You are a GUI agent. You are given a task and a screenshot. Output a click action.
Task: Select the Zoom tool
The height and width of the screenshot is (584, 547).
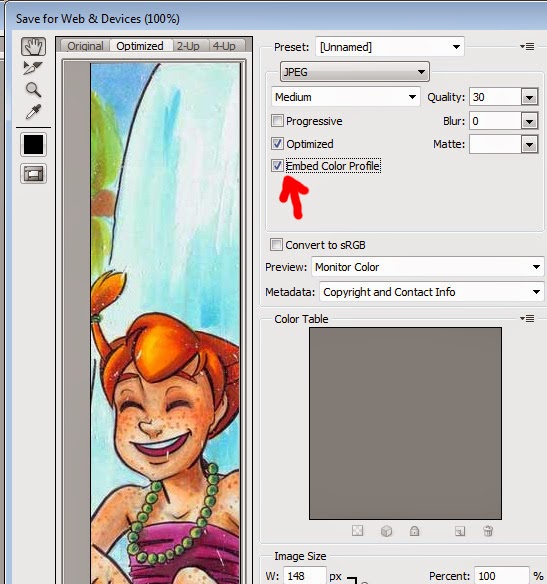point(33,90)
